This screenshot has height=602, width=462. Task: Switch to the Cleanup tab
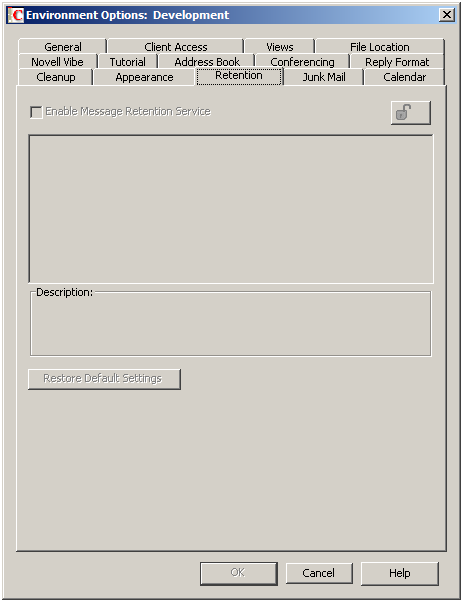56,77
